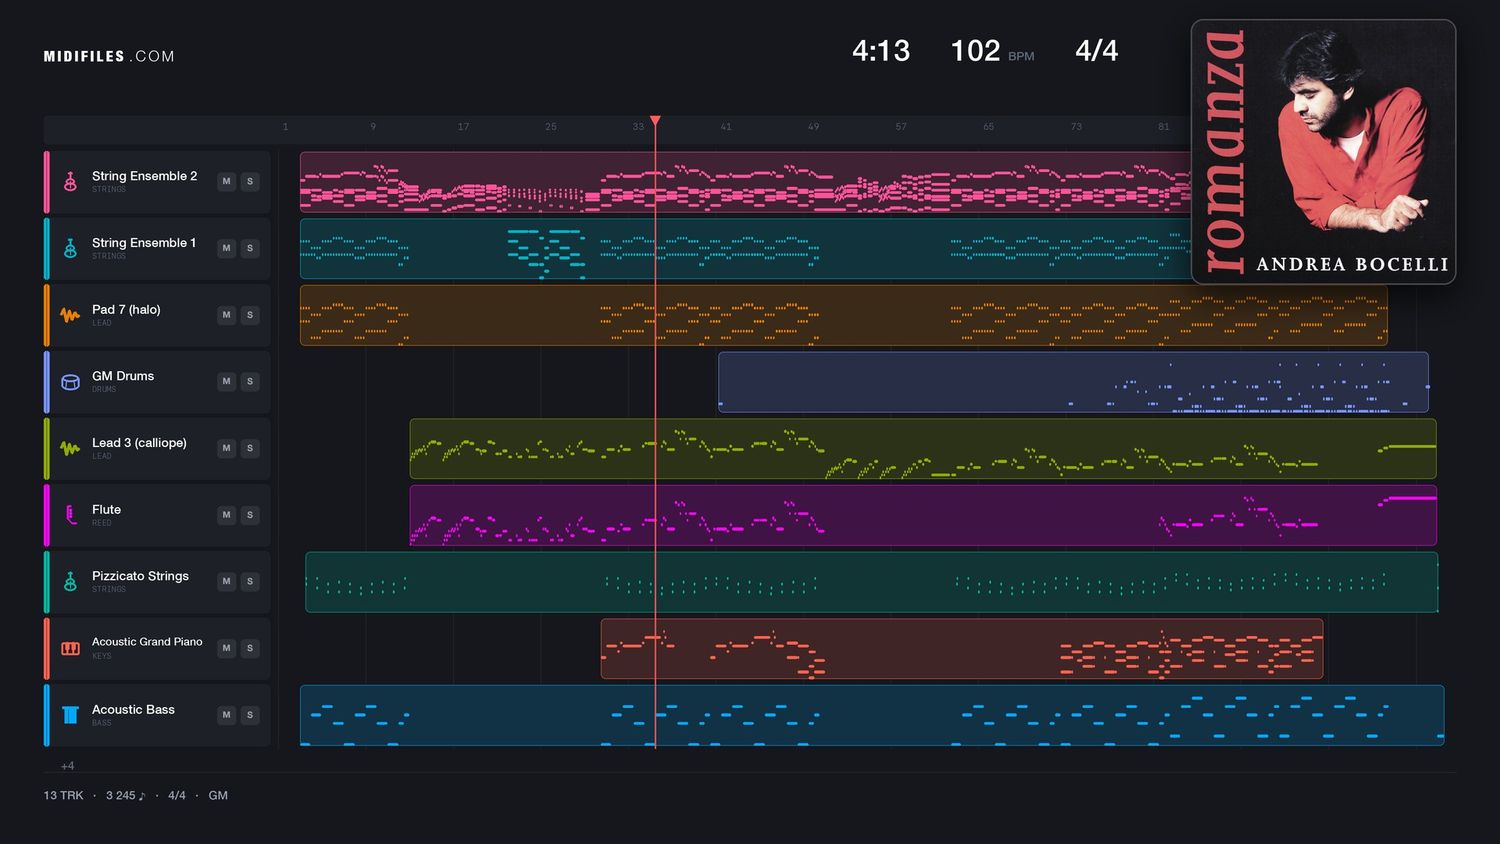The width and height of the screenshot is (1500, 844).
Task: Expand the +4 hidden tracks indicator
Action: point(67,766)
